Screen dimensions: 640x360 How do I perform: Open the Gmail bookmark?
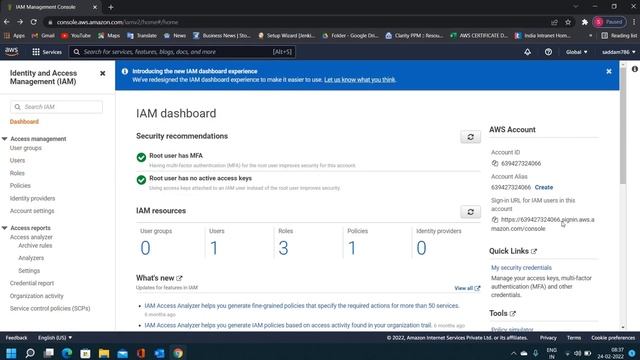pyautogui.click(x=43, y=36)
